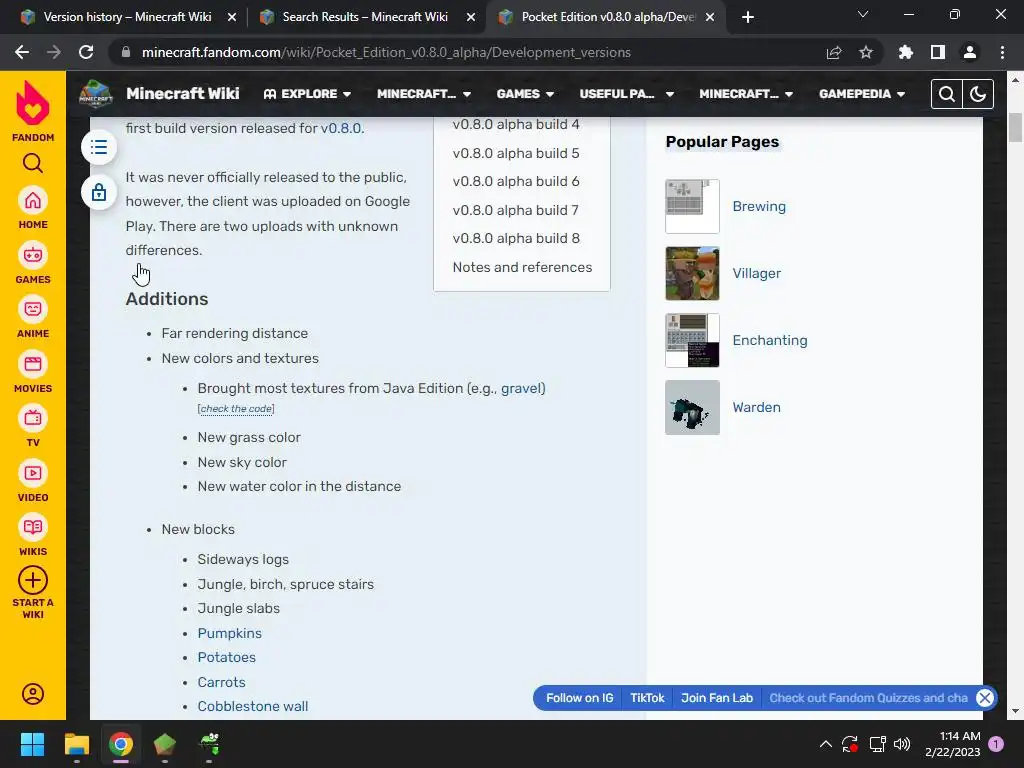Open the Warden popular page link
This screenshot has height=768, width=1024.
756,407
